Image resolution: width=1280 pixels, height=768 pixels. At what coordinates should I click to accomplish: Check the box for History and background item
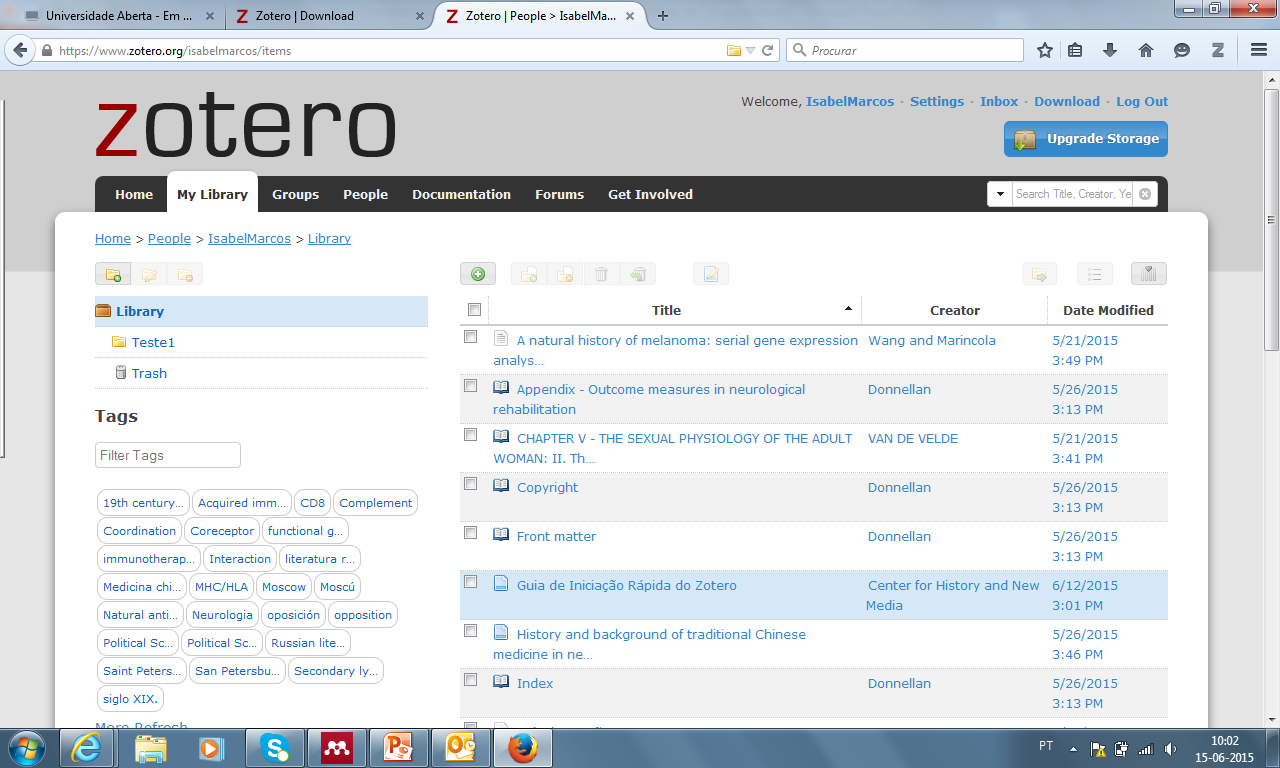(471, 631)
